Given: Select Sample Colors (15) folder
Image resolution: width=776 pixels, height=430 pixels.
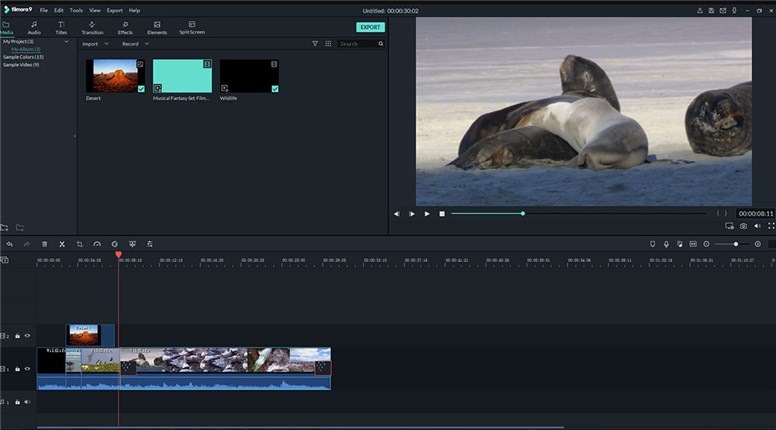Looking at the screenshot, I should tap(23, 57).
